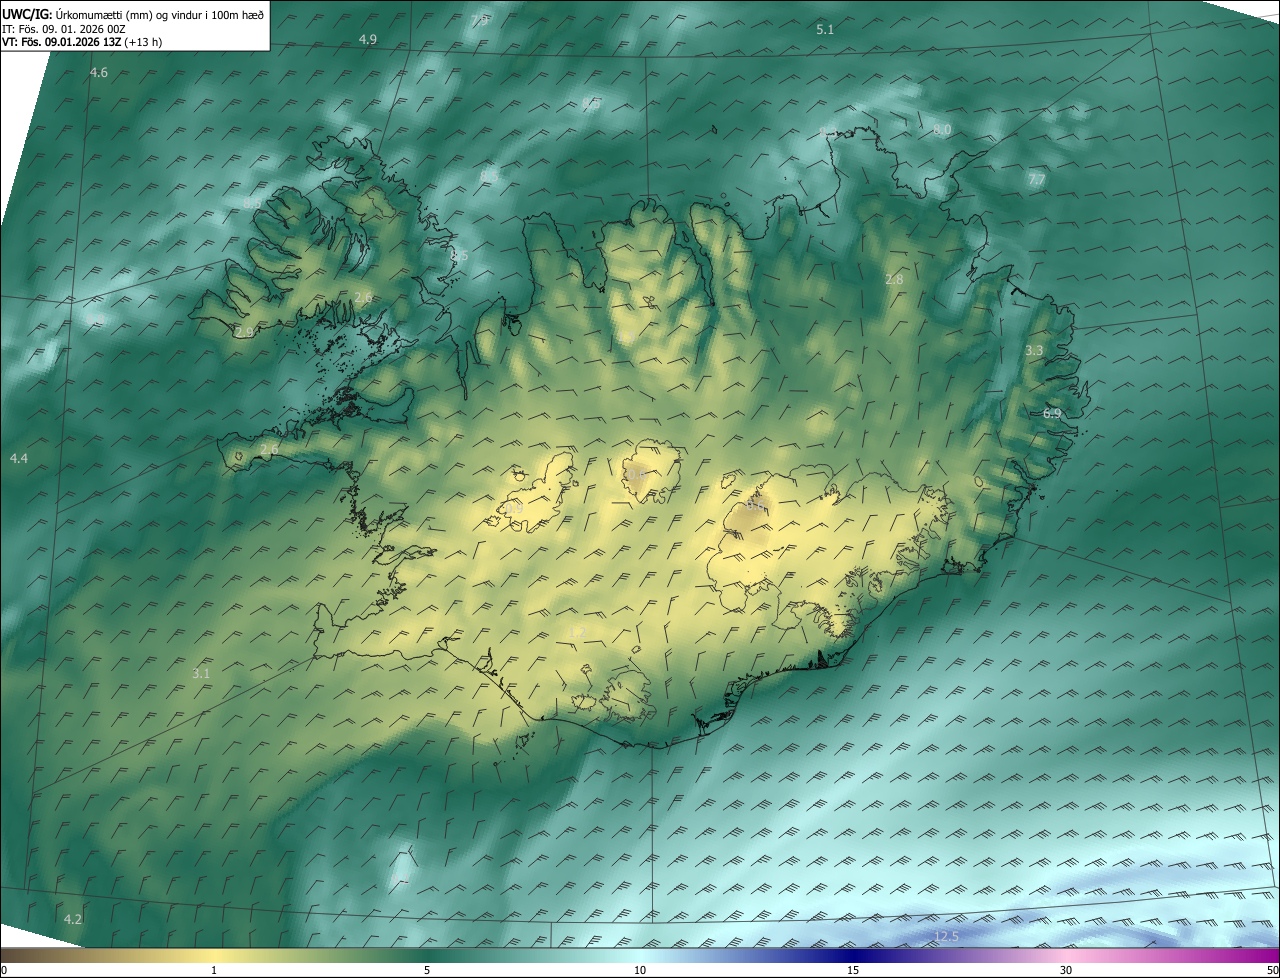Click the 2.8 value label on the map
Screen dimensions: 1280x978
[x=894, y=279]
